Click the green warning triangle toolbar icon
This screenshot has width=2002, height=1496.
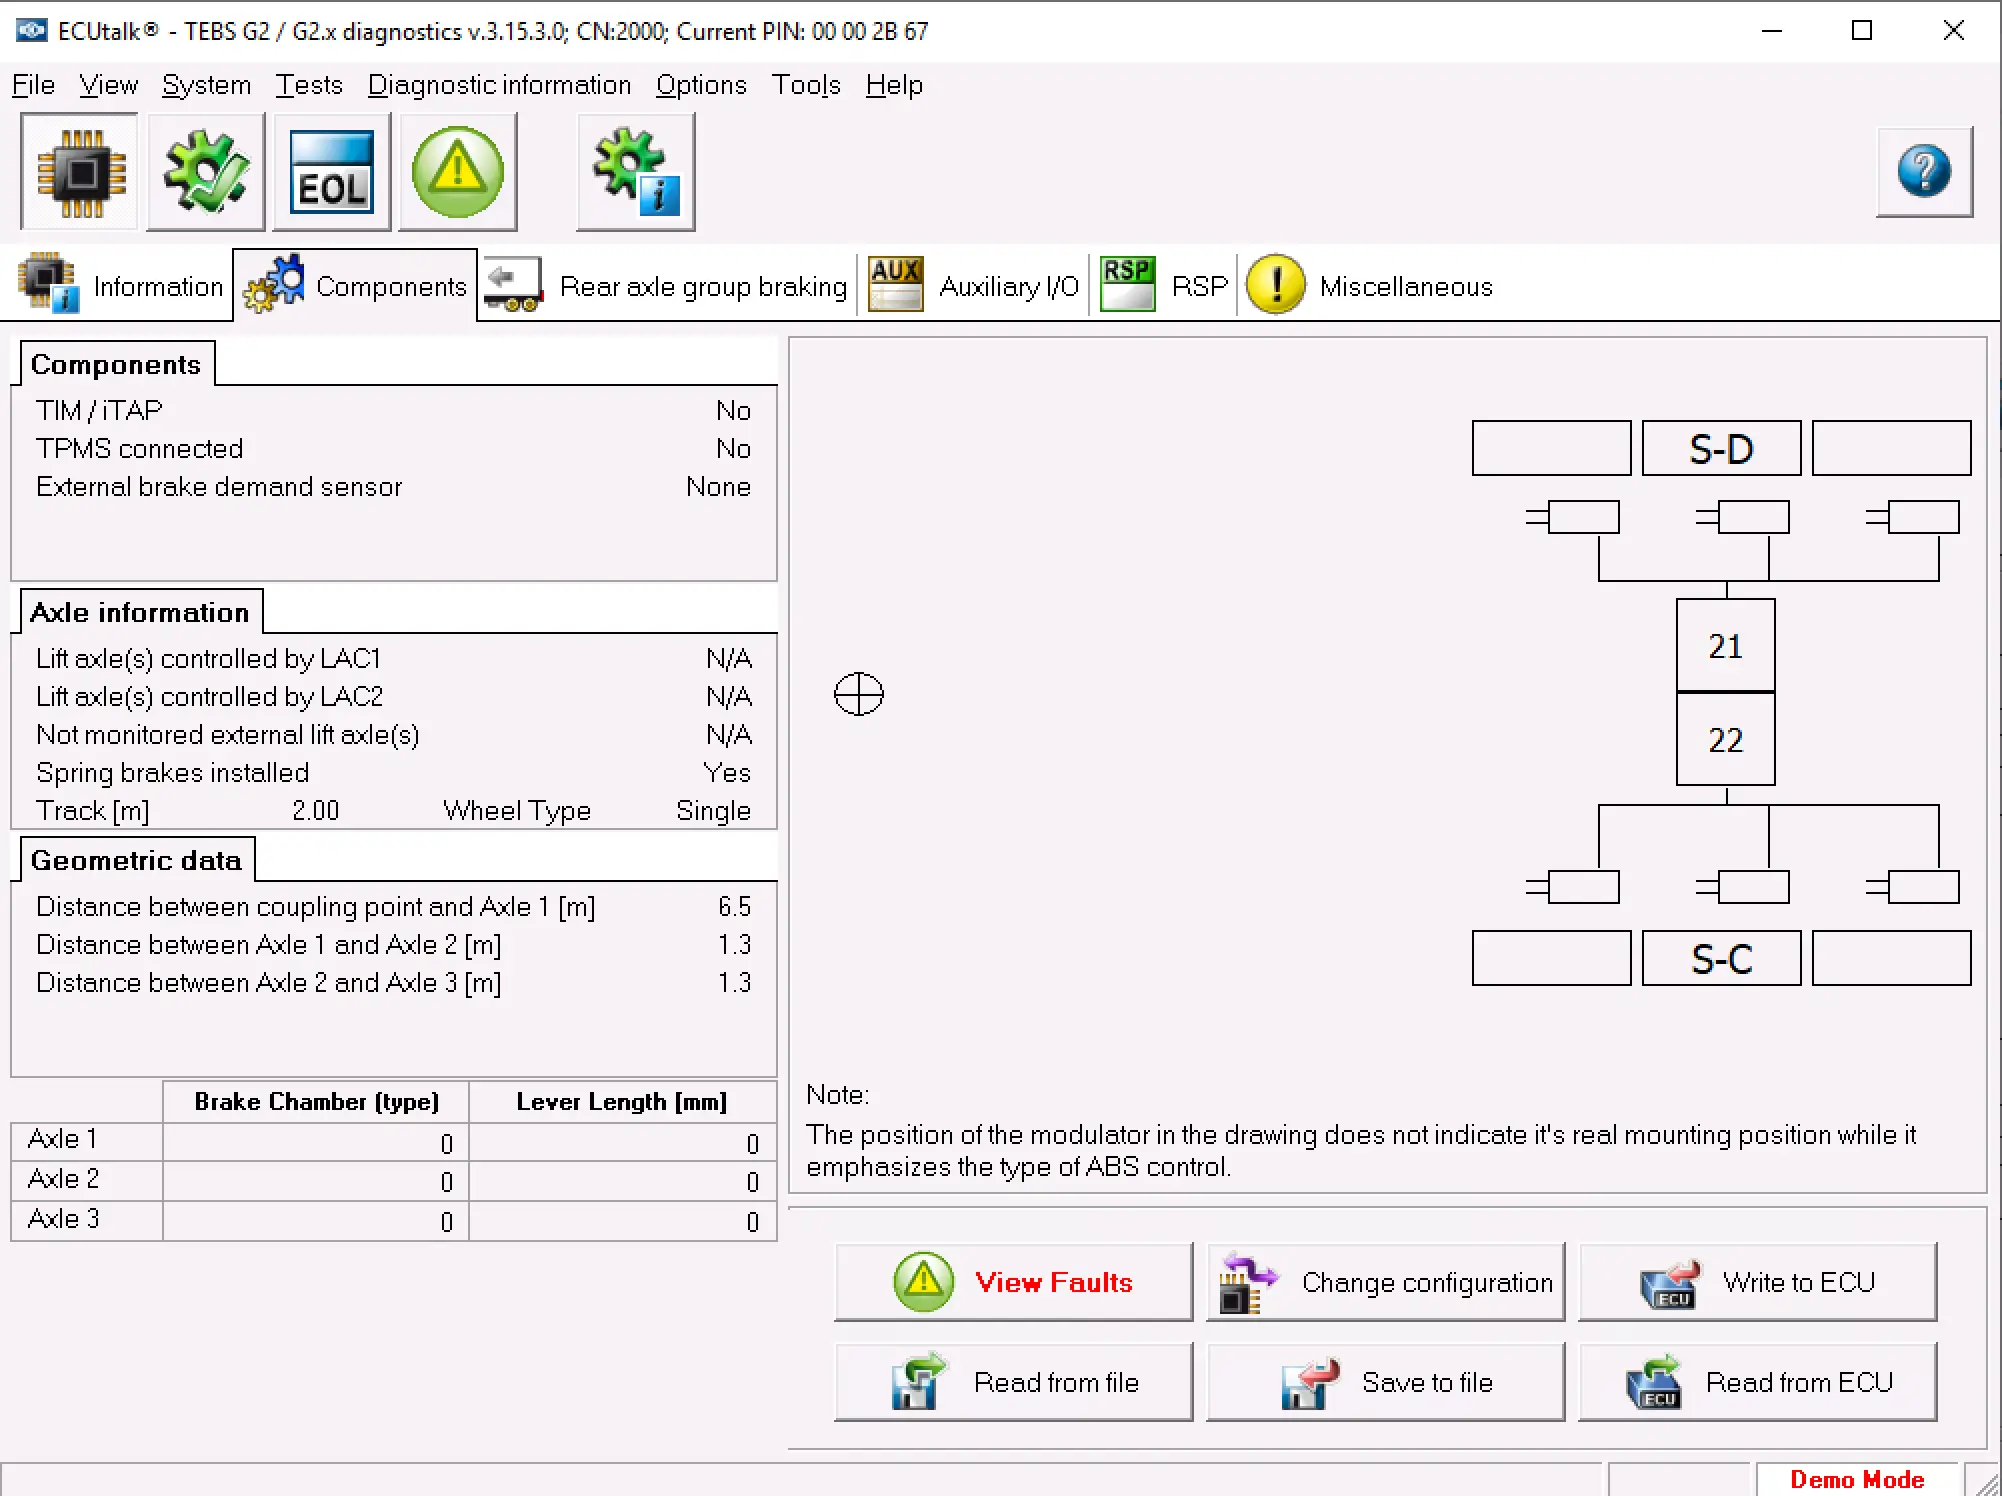pos(457,172)
